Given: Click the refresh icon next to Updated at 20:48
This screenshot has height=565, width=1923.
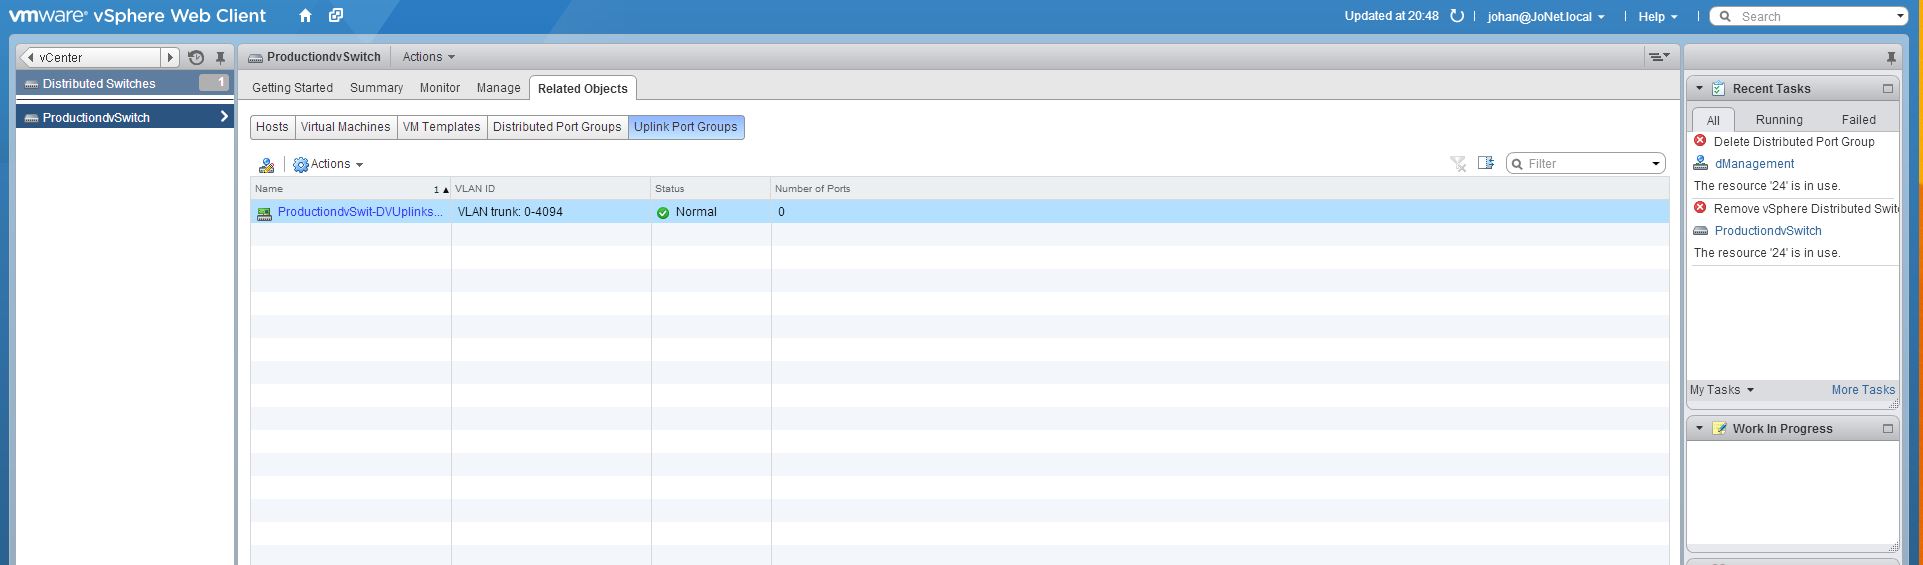Looking at the screenshot, I should [x=1457, y=16].
